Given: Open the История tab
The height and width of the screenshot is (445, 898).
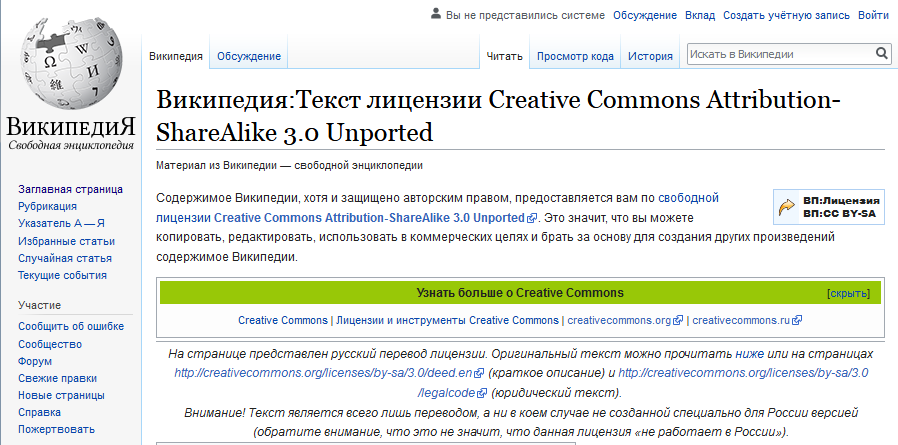Looking at the screenshot, I should [x=650, y=56].
